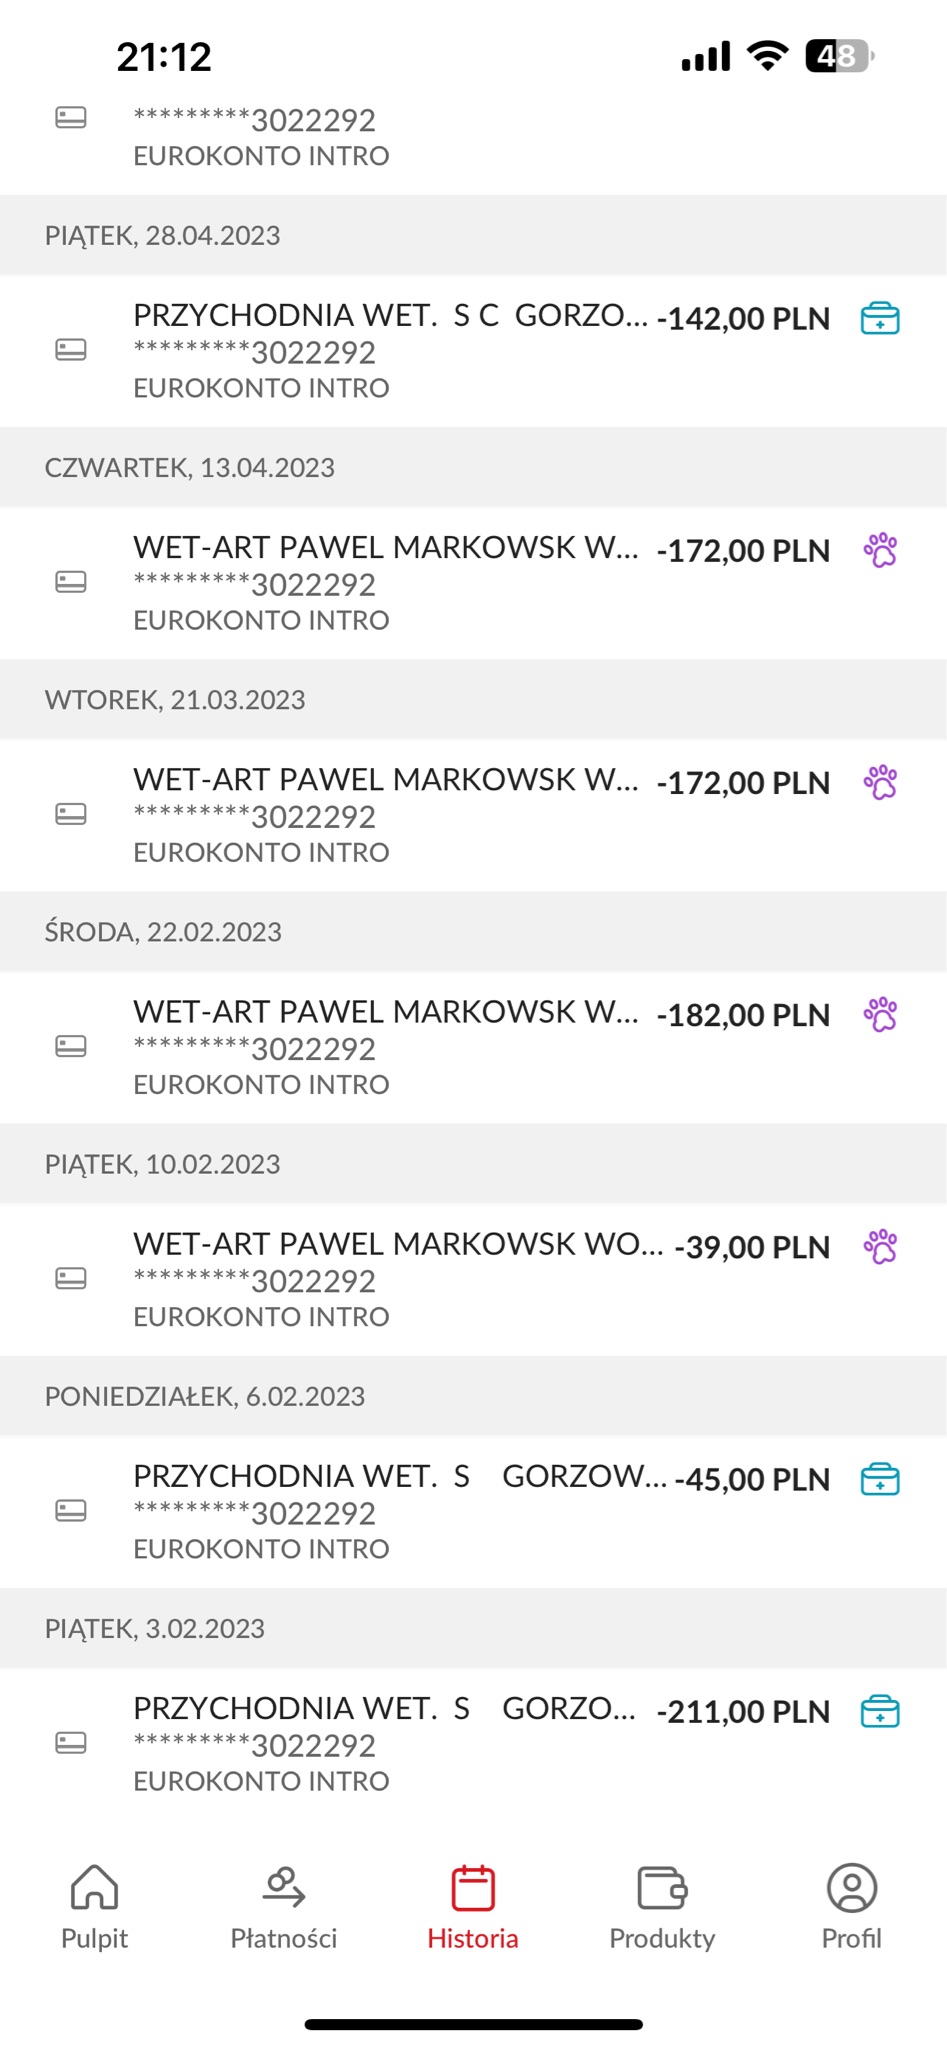Tap the paw icon next to -39,00 PLN
This screenshot has width=947, height=2048.
880,1246
